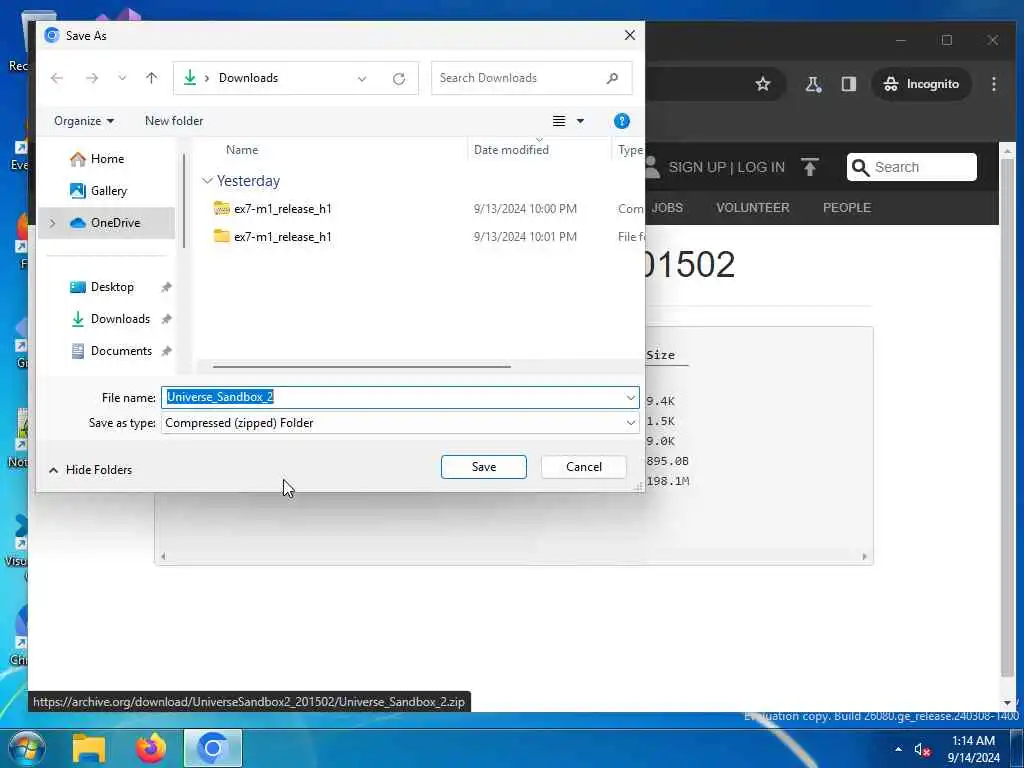The height and width of the screenshot is (768, 1024).
Task: Toggle Chrome side panel icon
Action: click(x=848, y=84)
